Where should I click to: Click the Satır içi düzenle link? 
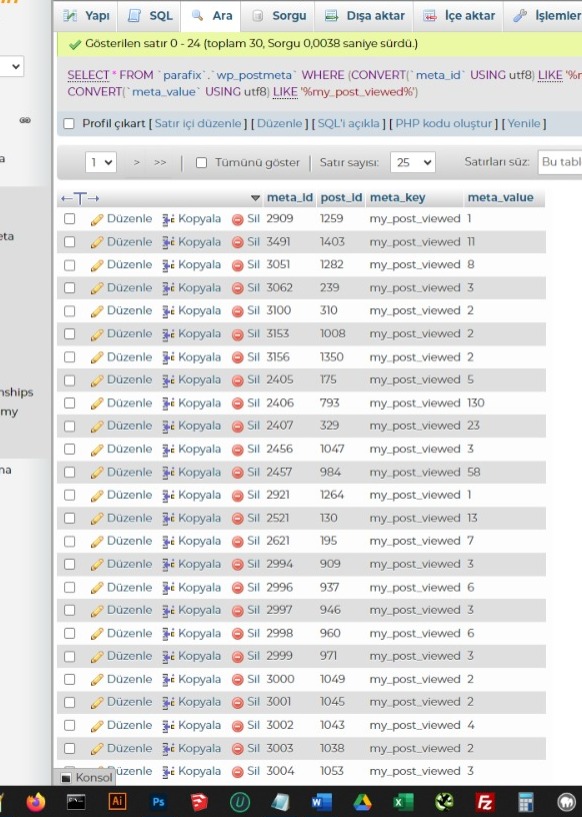tap(198, 123)
